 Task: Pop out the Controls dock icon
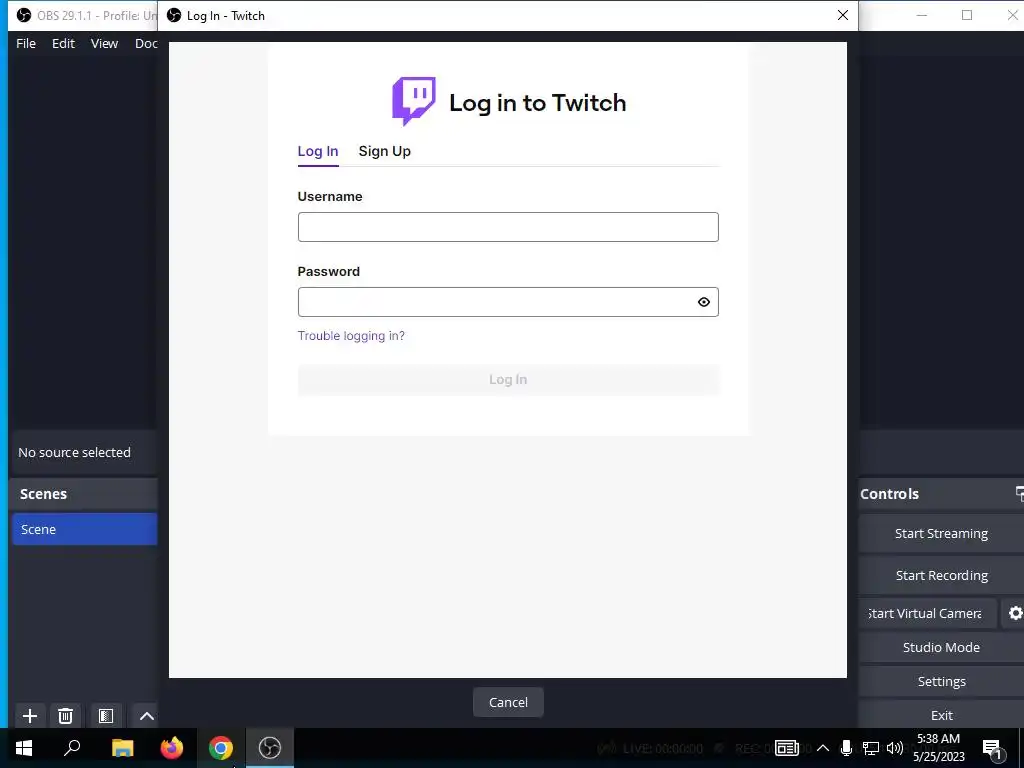(1019, 494)
